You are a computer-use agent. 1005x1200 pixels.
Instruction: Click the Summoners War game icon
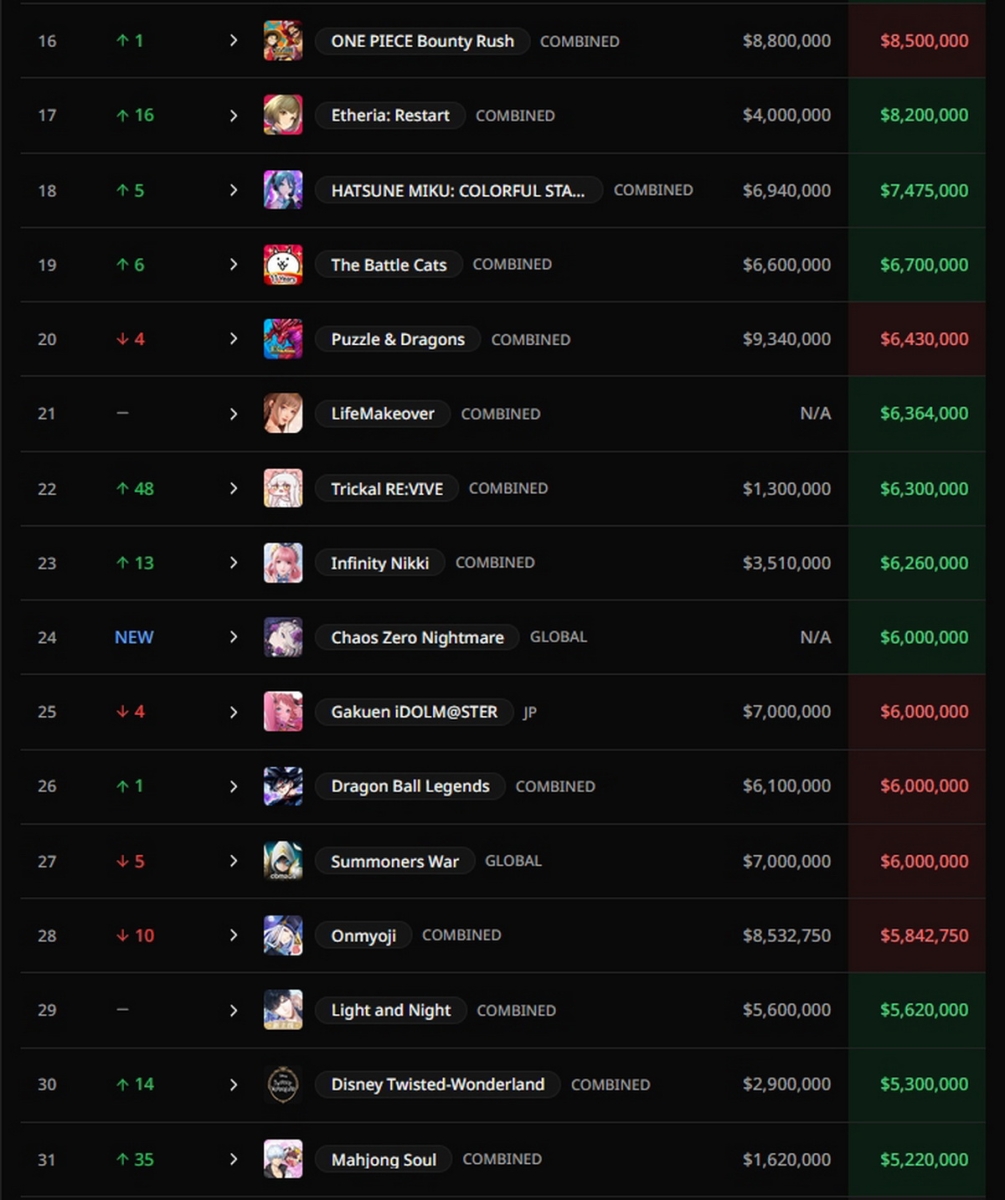283,861
